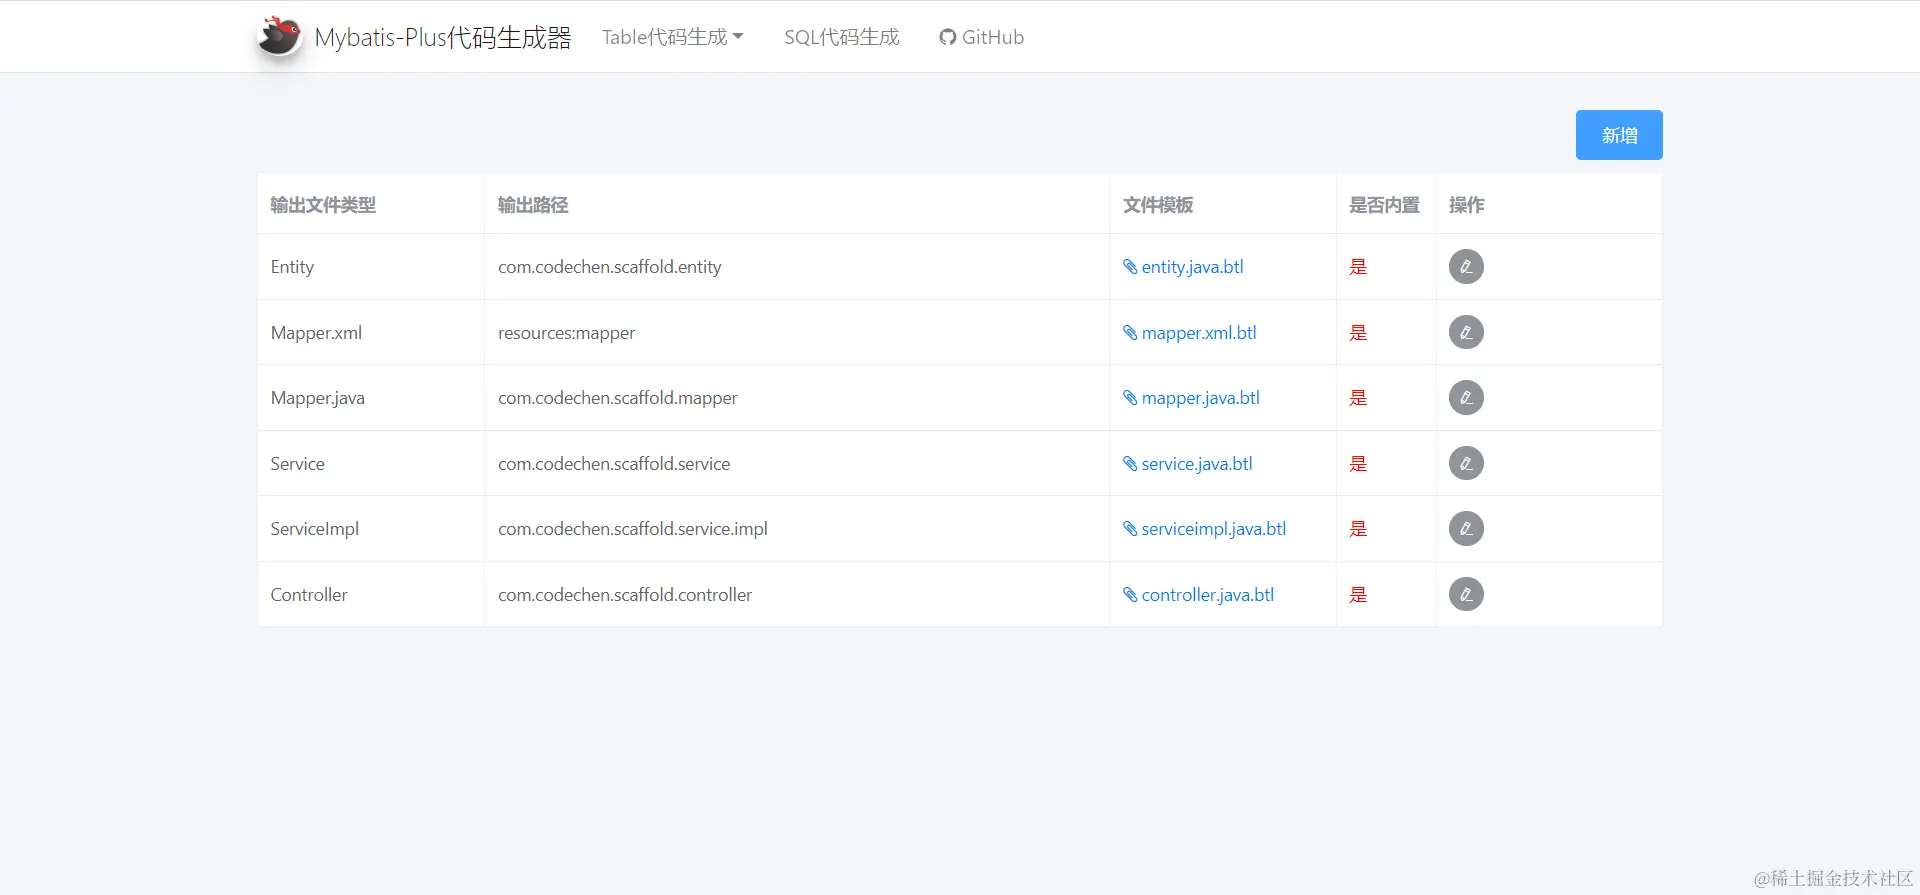The image size is (1920, 895).
Task: Click the Mybatis-Plus bird logo
Action: click(x=280, y=37)
